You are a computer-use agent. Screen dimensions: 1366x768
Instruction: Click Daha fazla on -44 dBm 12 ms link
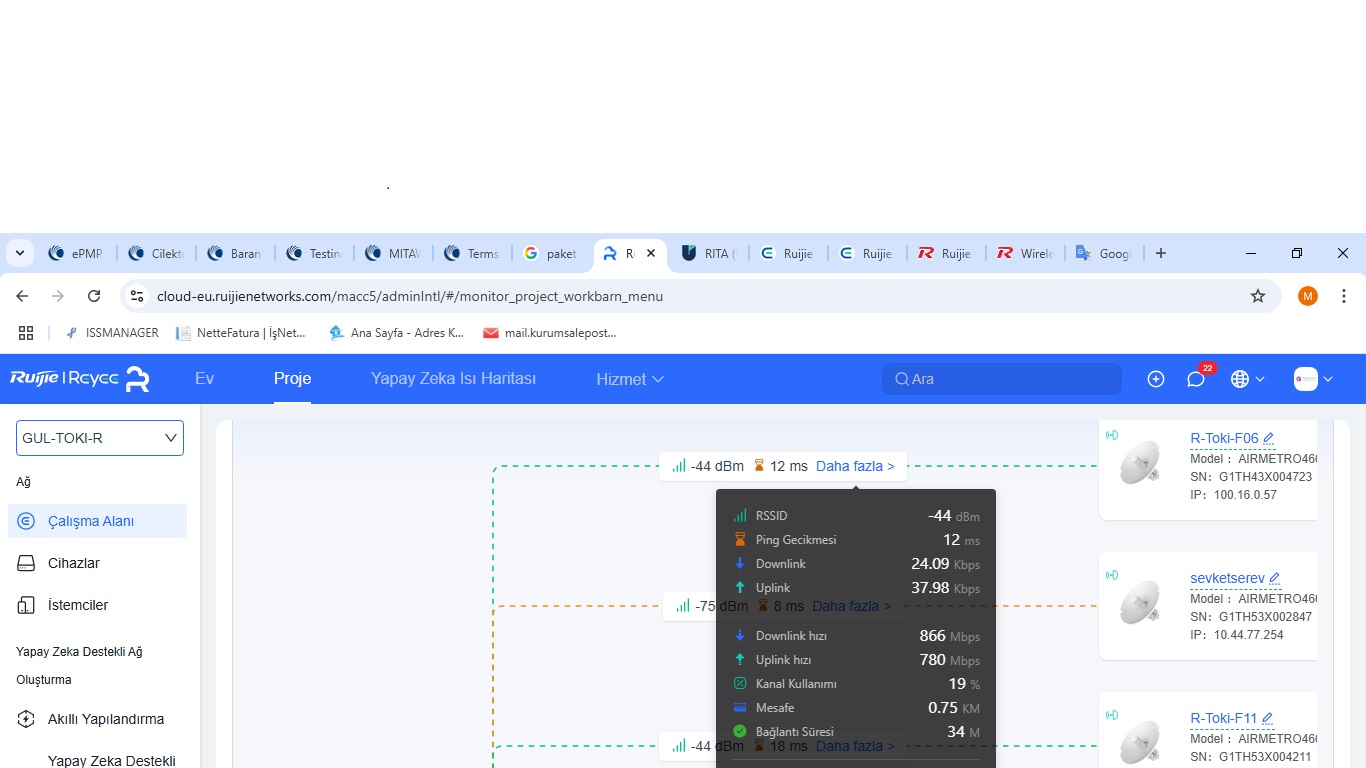[x=855, y=466]
